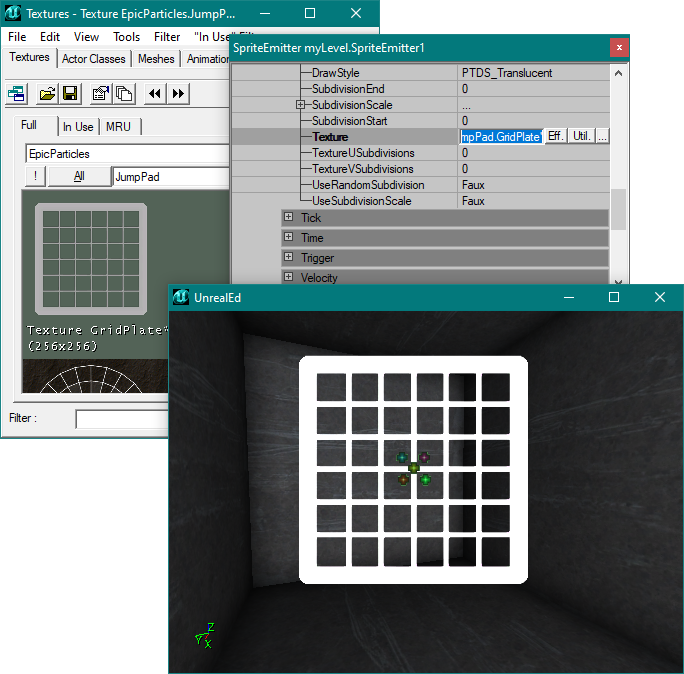
Task: Open the JumpPad group combo box
Action: click(171, 177)
